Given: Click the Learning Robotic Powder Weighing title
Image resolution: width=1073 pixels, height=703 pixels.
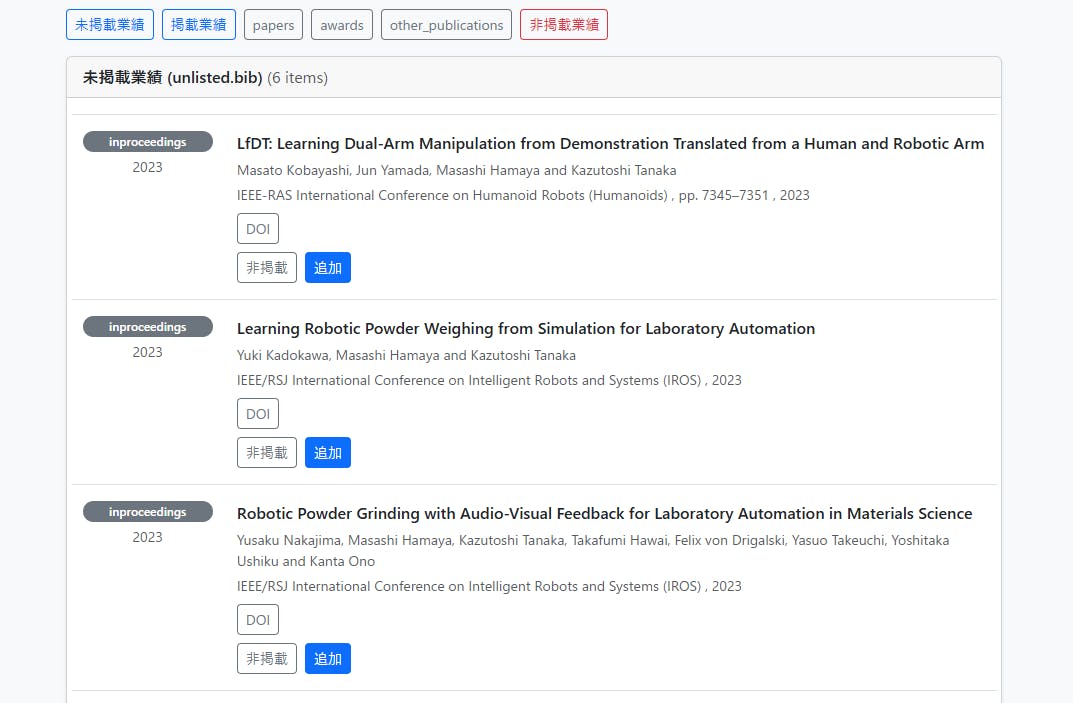Looking at the screenshot, I should point(525,329).
